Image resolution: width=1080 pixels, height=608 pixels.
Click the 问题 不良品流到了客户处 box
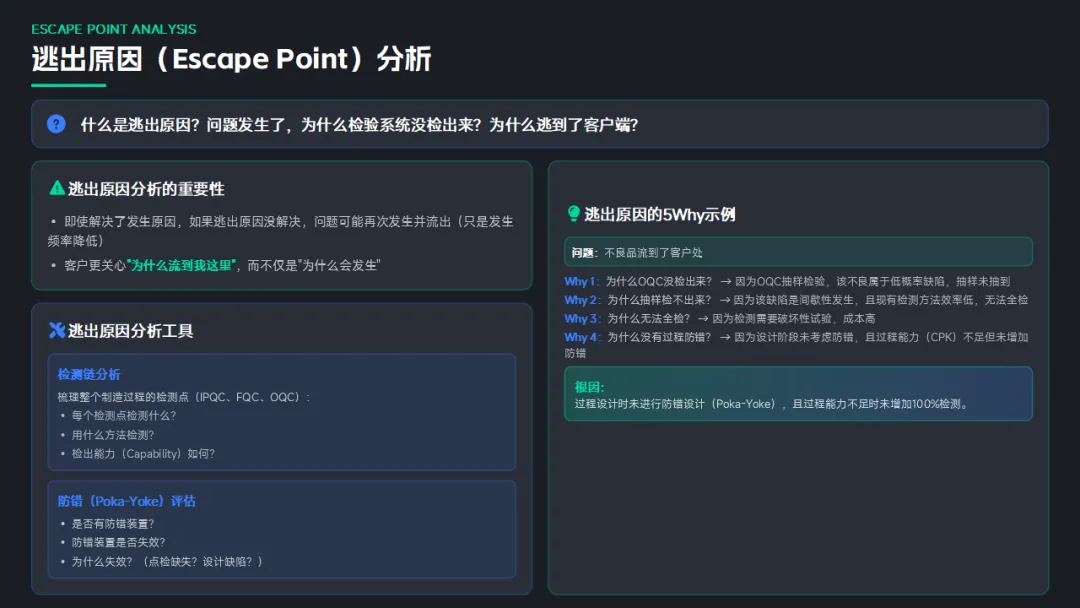click(797, 252)
